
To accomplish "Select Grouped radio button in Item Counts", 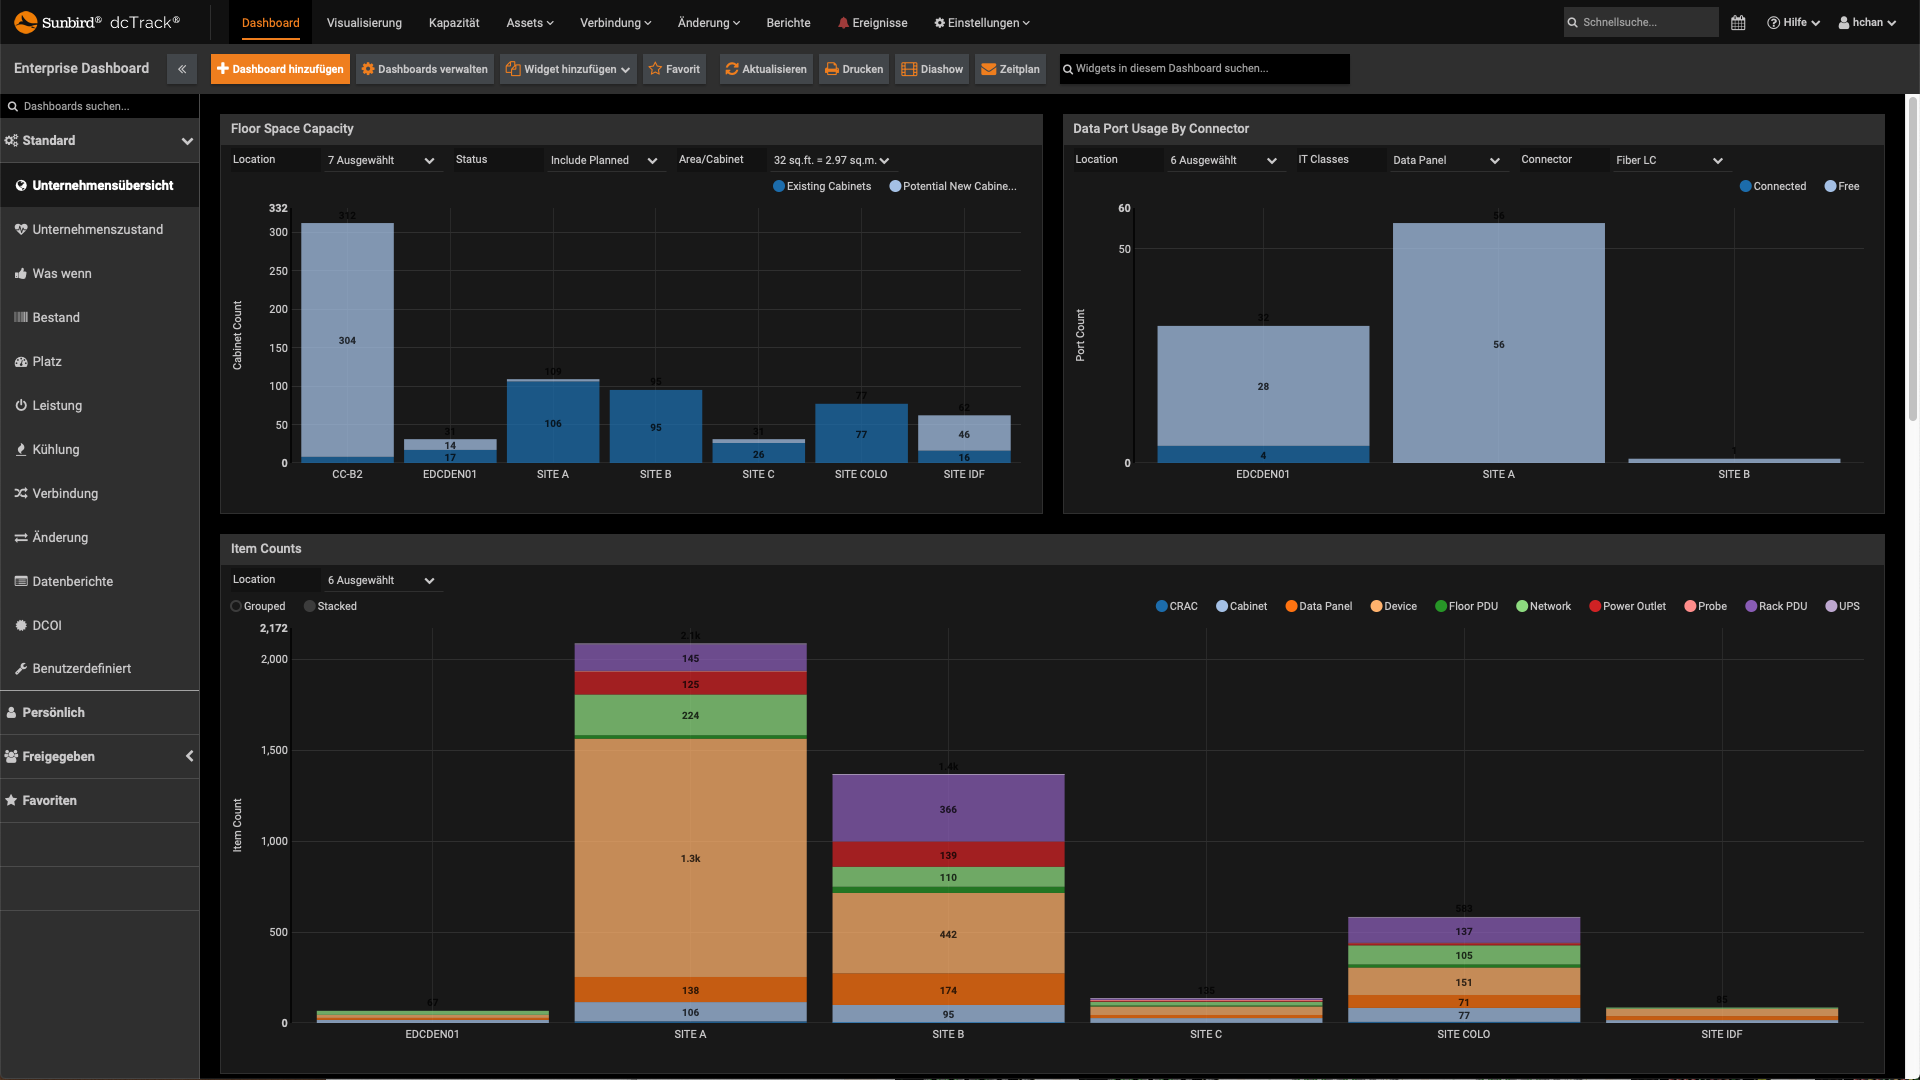I will 235,605.
